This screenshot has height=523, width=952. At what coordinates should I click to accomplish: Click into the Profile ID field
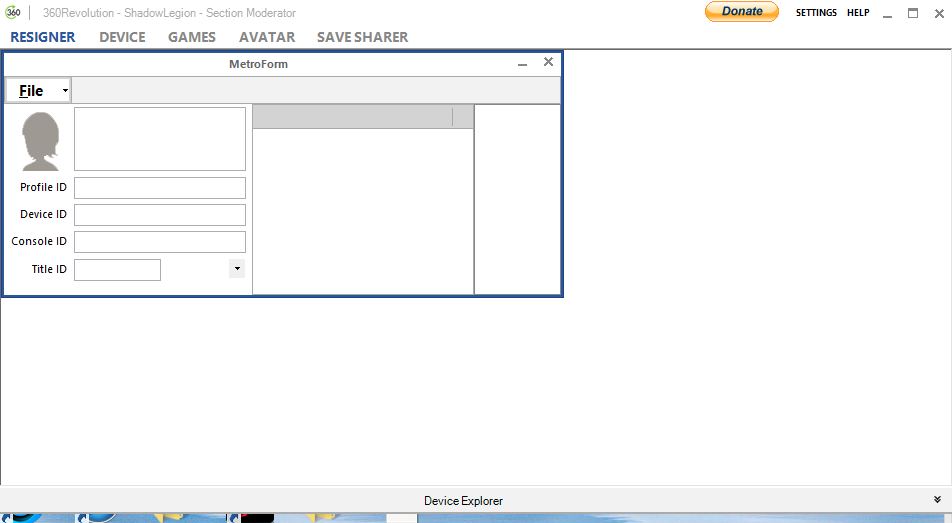(x=160, y=188)
